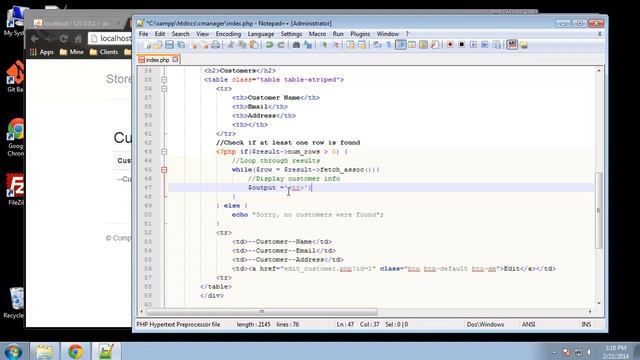Viewport: 640px width, 360px height.
Task: Open the Language menu
Action: pyautogui.click(x=260, y=34)
